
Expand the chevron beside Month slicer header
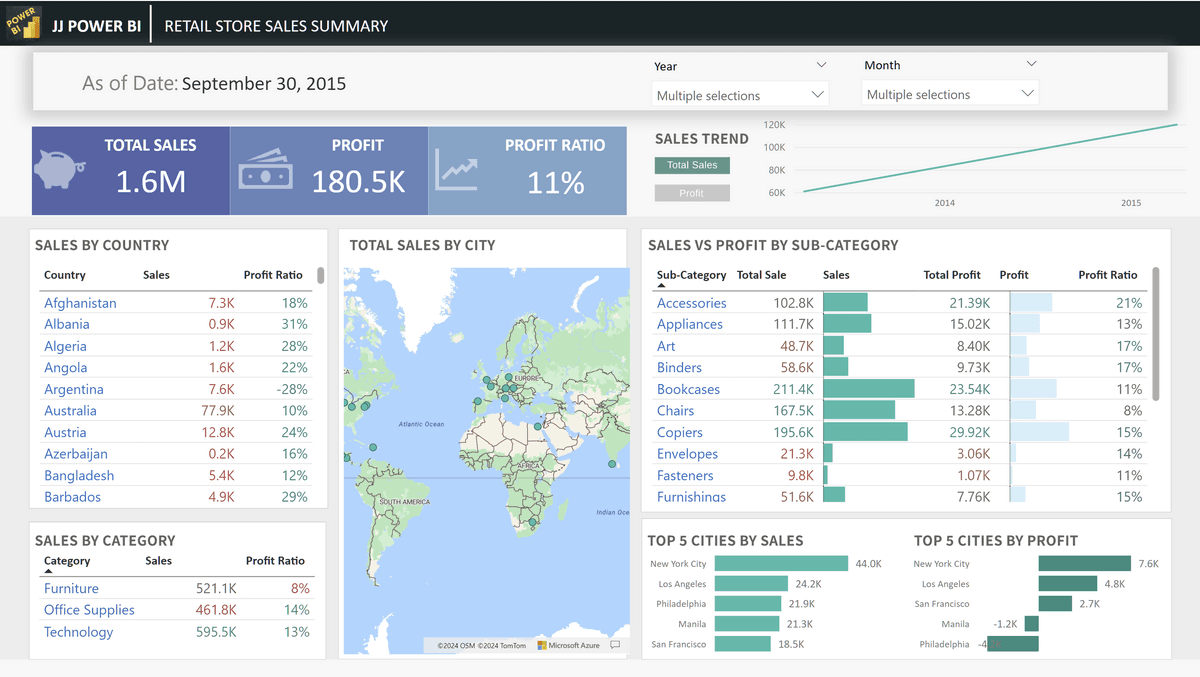coord(1031,64)
